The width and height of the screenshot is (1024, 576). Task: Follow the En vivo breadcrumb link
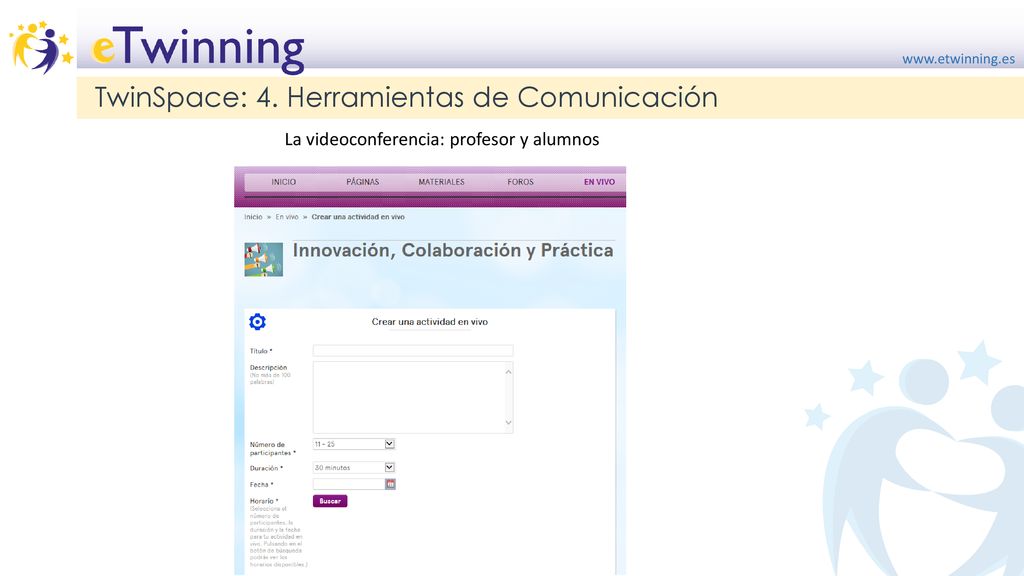(x=287, y=217)
